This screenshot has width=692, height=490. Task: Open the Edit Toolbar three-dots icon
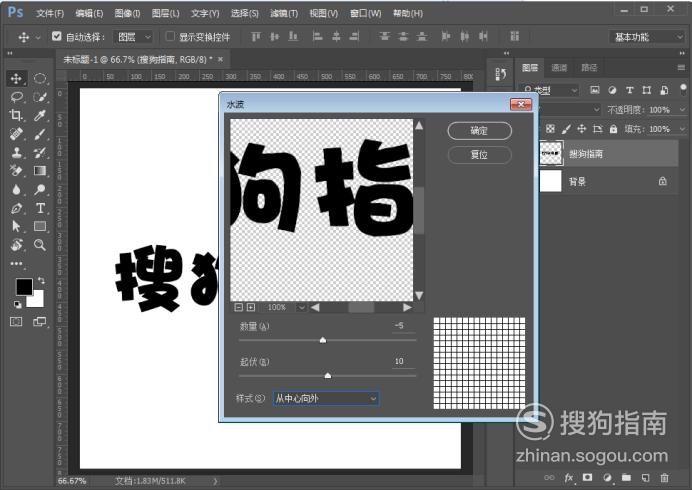[x=16, y=264]
